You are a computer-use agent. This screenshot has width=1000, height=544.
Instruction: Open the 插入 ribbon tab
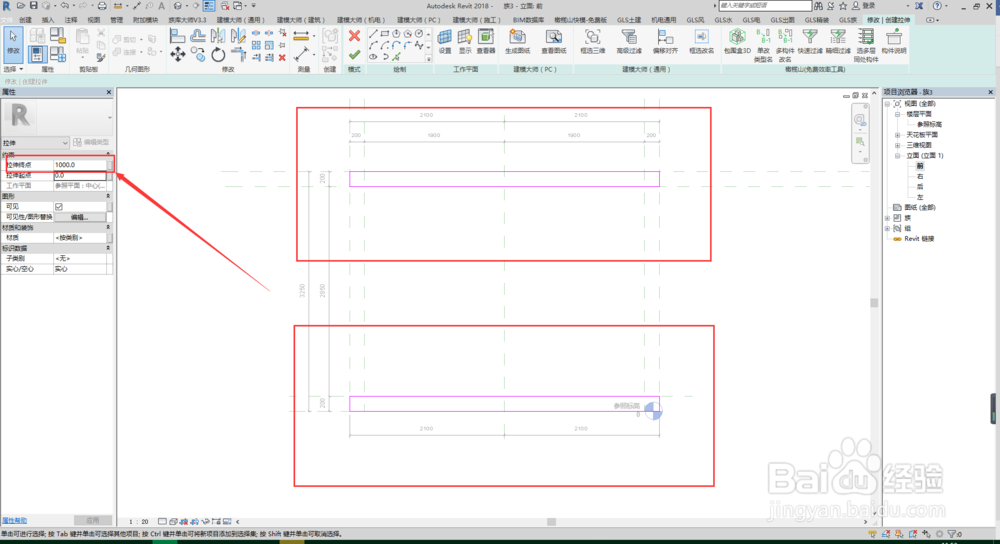[48, 20]
